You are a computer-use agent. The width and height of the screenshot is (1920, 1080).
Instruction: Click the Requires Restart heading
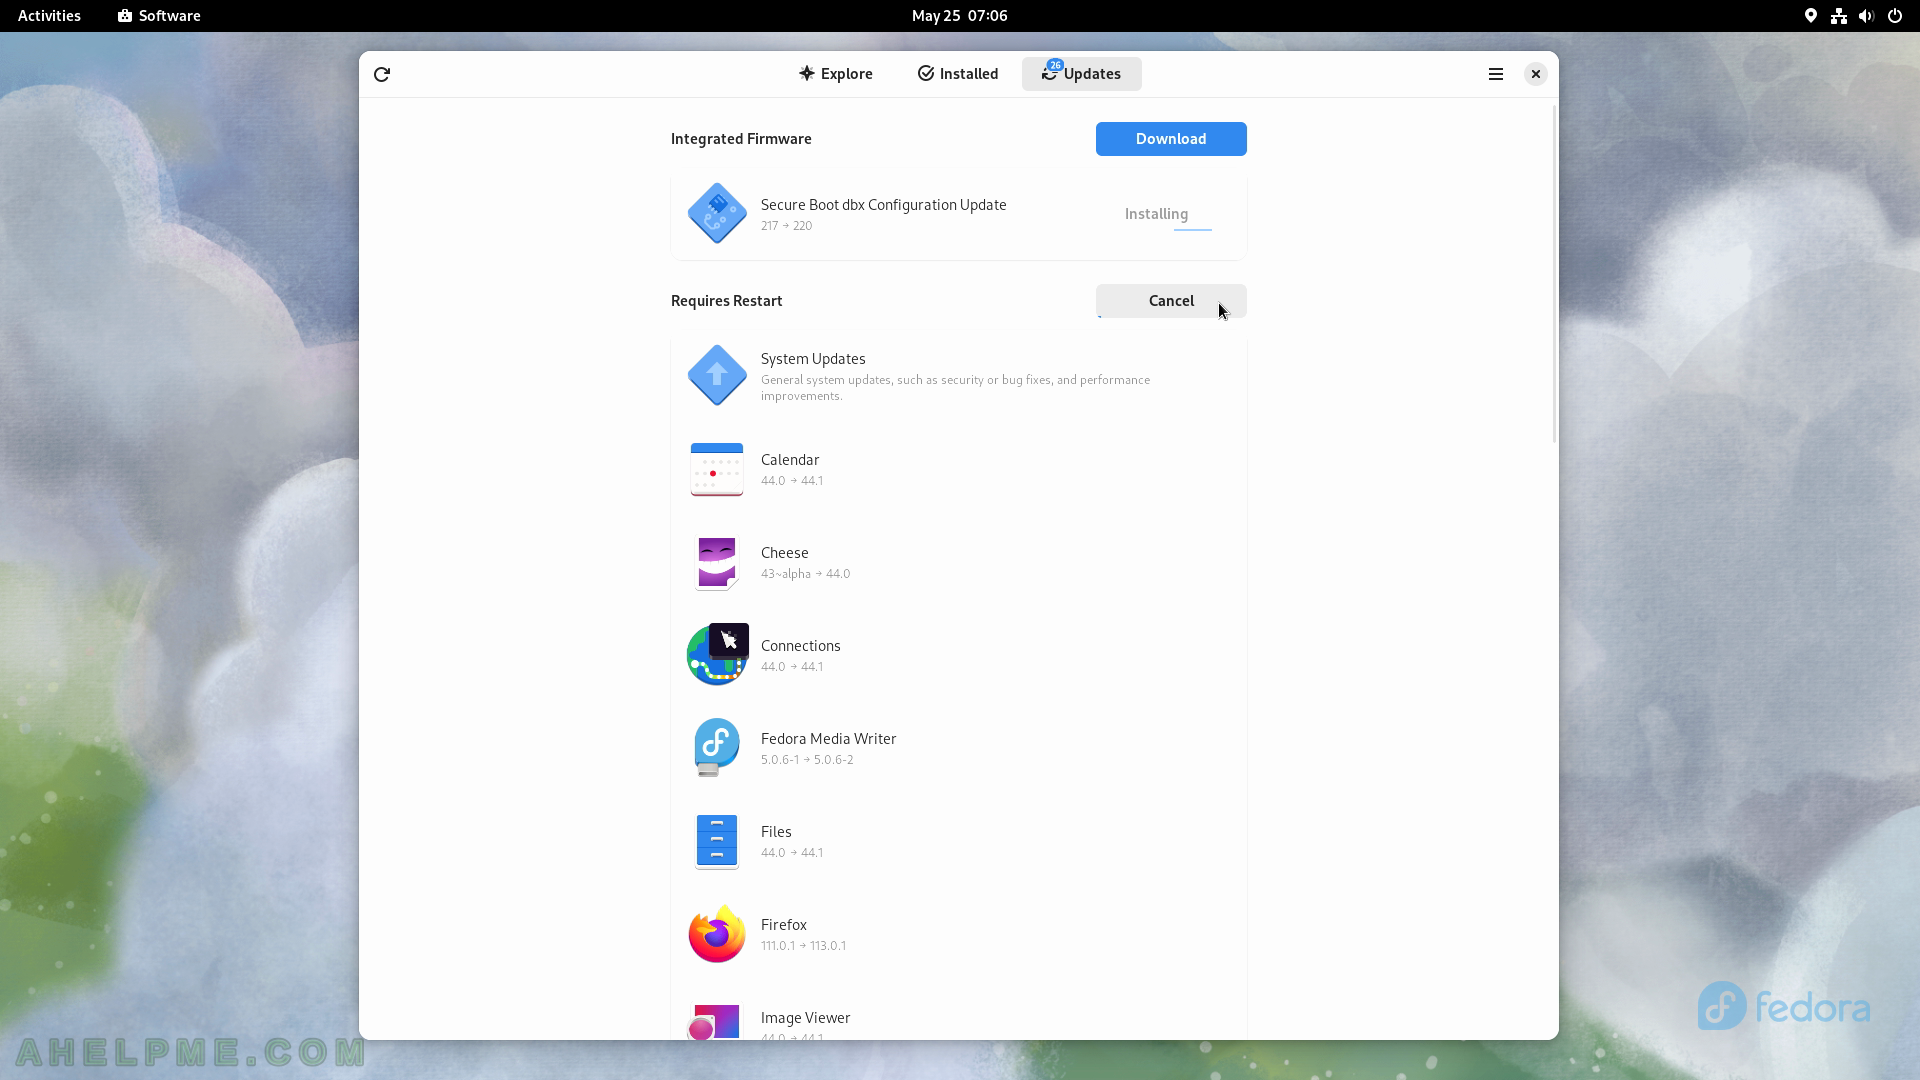tap(727, 301)
